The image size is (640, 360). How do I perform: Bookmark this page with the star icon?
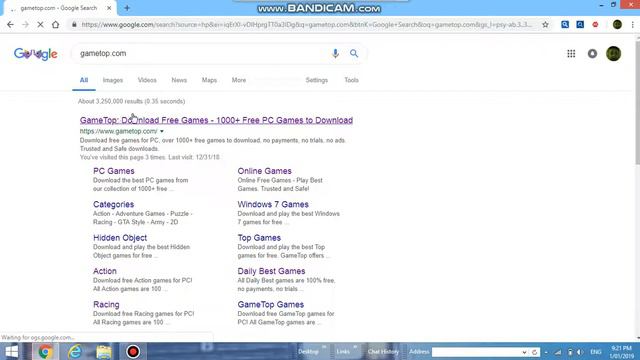click(545, 25)
